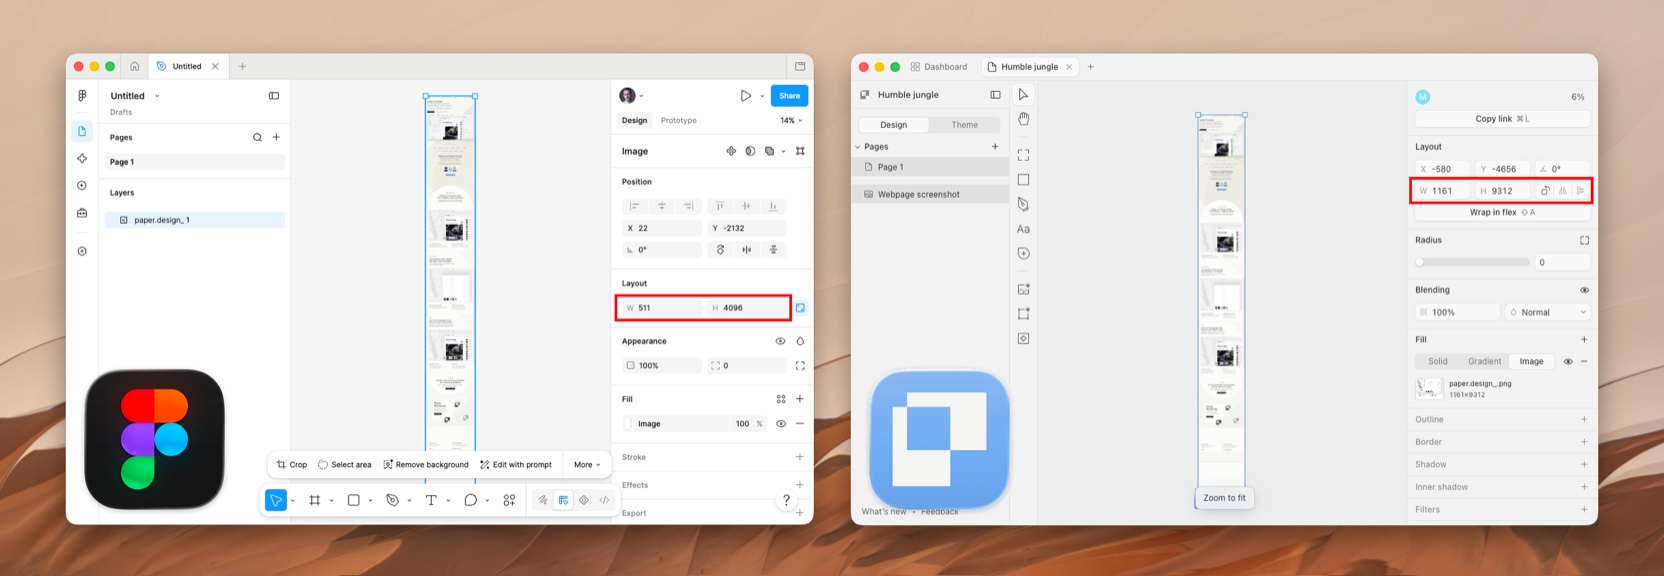The image size is (1664, 576).
Task: Click Figma Fill Image swatch
Action: click(628, 424)
